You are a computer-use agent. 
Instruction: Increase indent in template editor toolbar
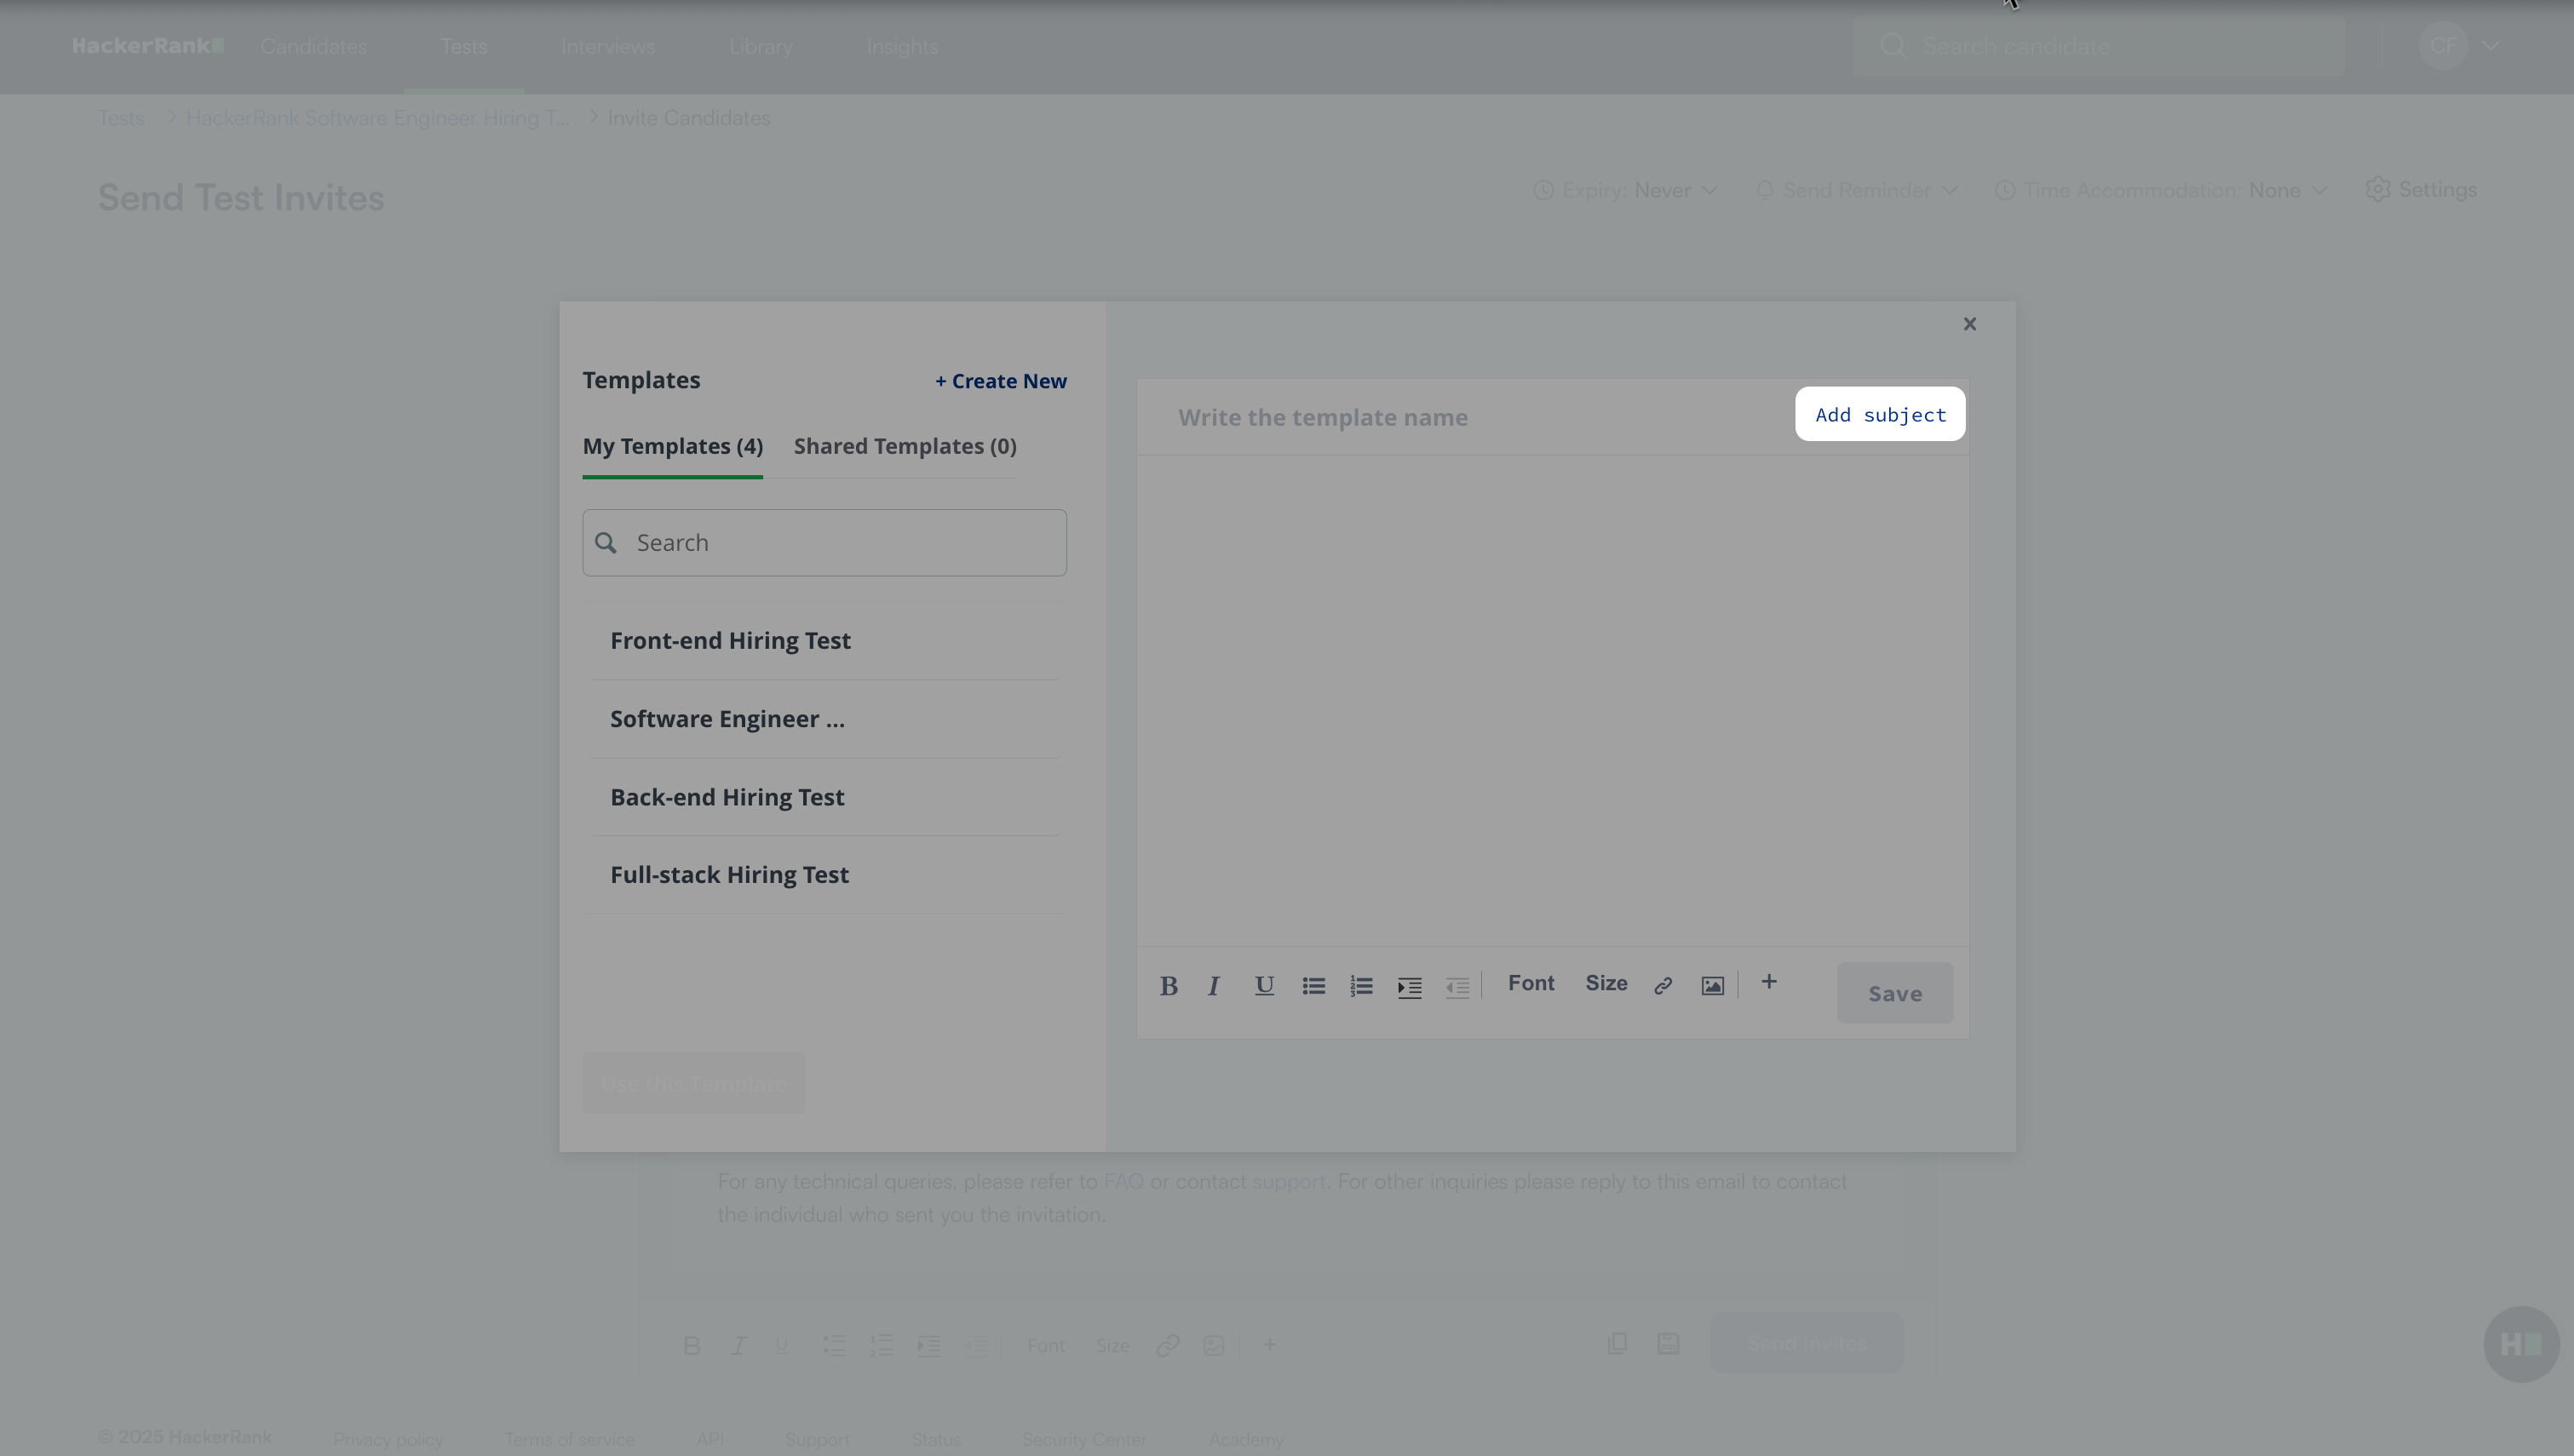pos(1409,987)
